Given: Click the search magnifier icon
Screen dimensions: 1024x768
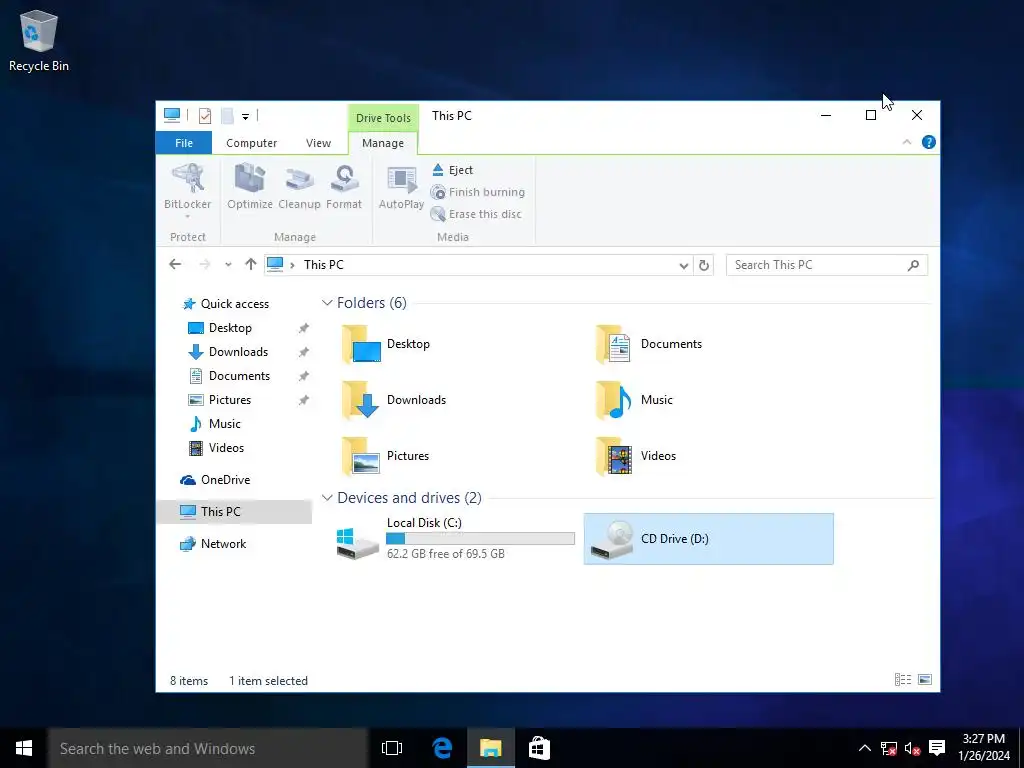Looking at the screenshot, I should click(x=913, y=264).
